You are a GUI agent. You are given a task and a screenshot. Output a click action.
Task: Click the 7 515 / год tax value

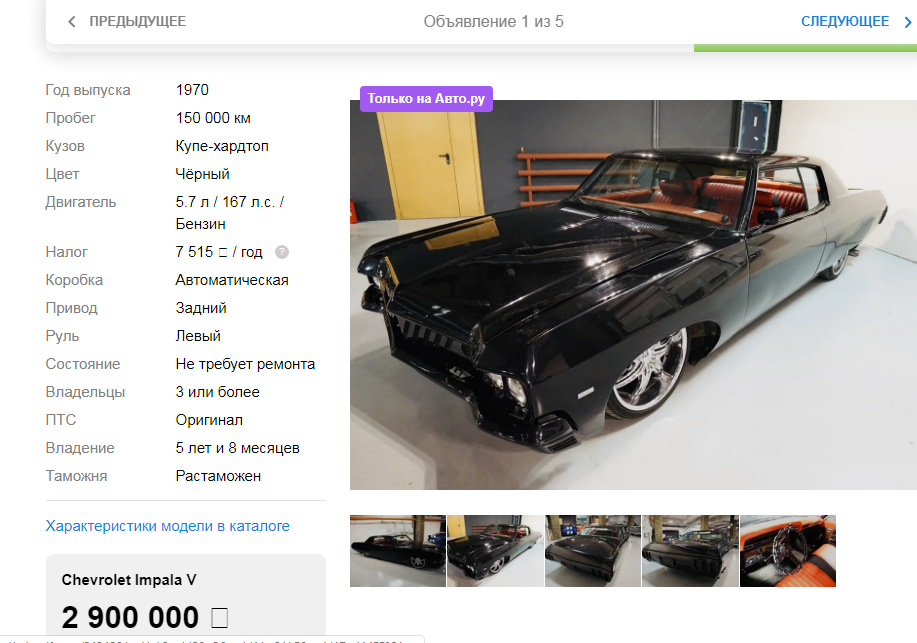[219, 252]
